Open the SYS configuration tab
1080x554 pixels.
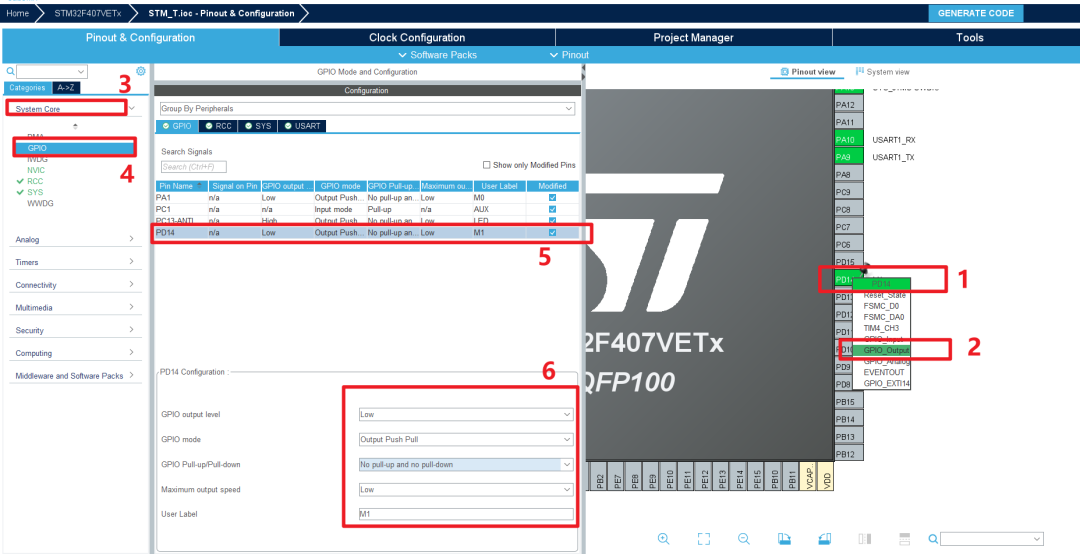(x=258, y=126)
